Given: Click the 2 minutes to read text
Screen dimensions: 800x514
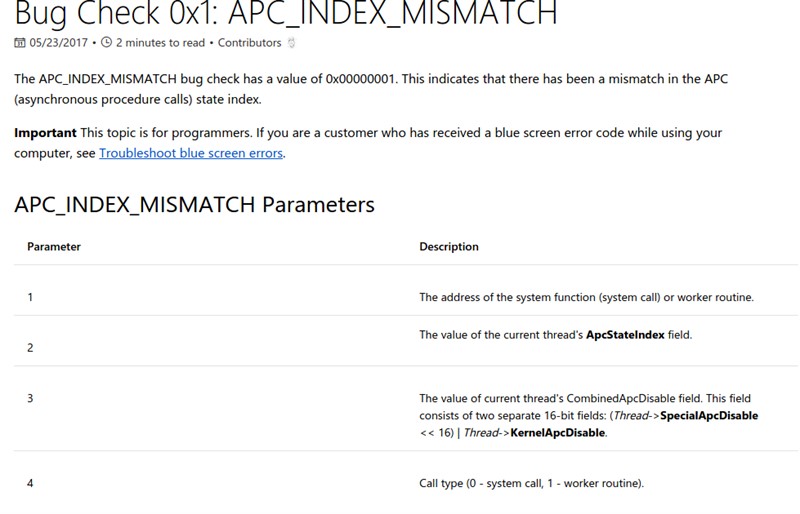Looking at the screenshot, I should pyautogui.click(x=160, y=43).
